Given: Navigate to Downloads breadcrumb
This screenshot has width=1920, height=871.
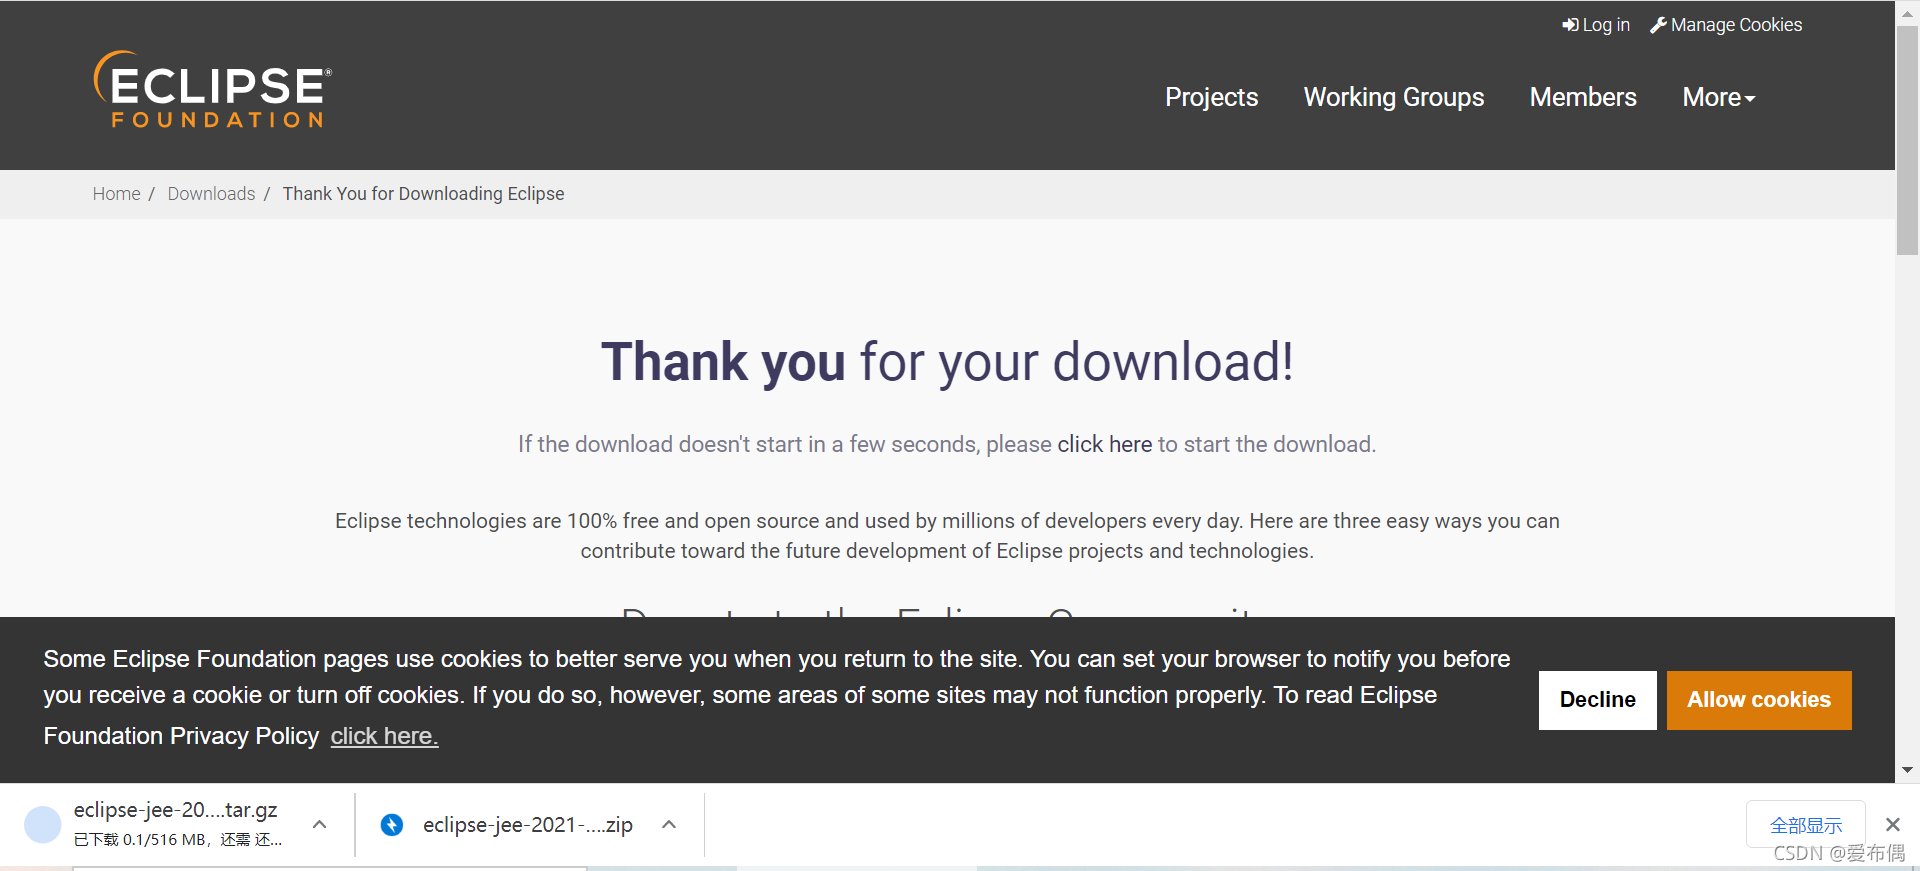Looking at the screenshot, I should [x=211, y=194].
